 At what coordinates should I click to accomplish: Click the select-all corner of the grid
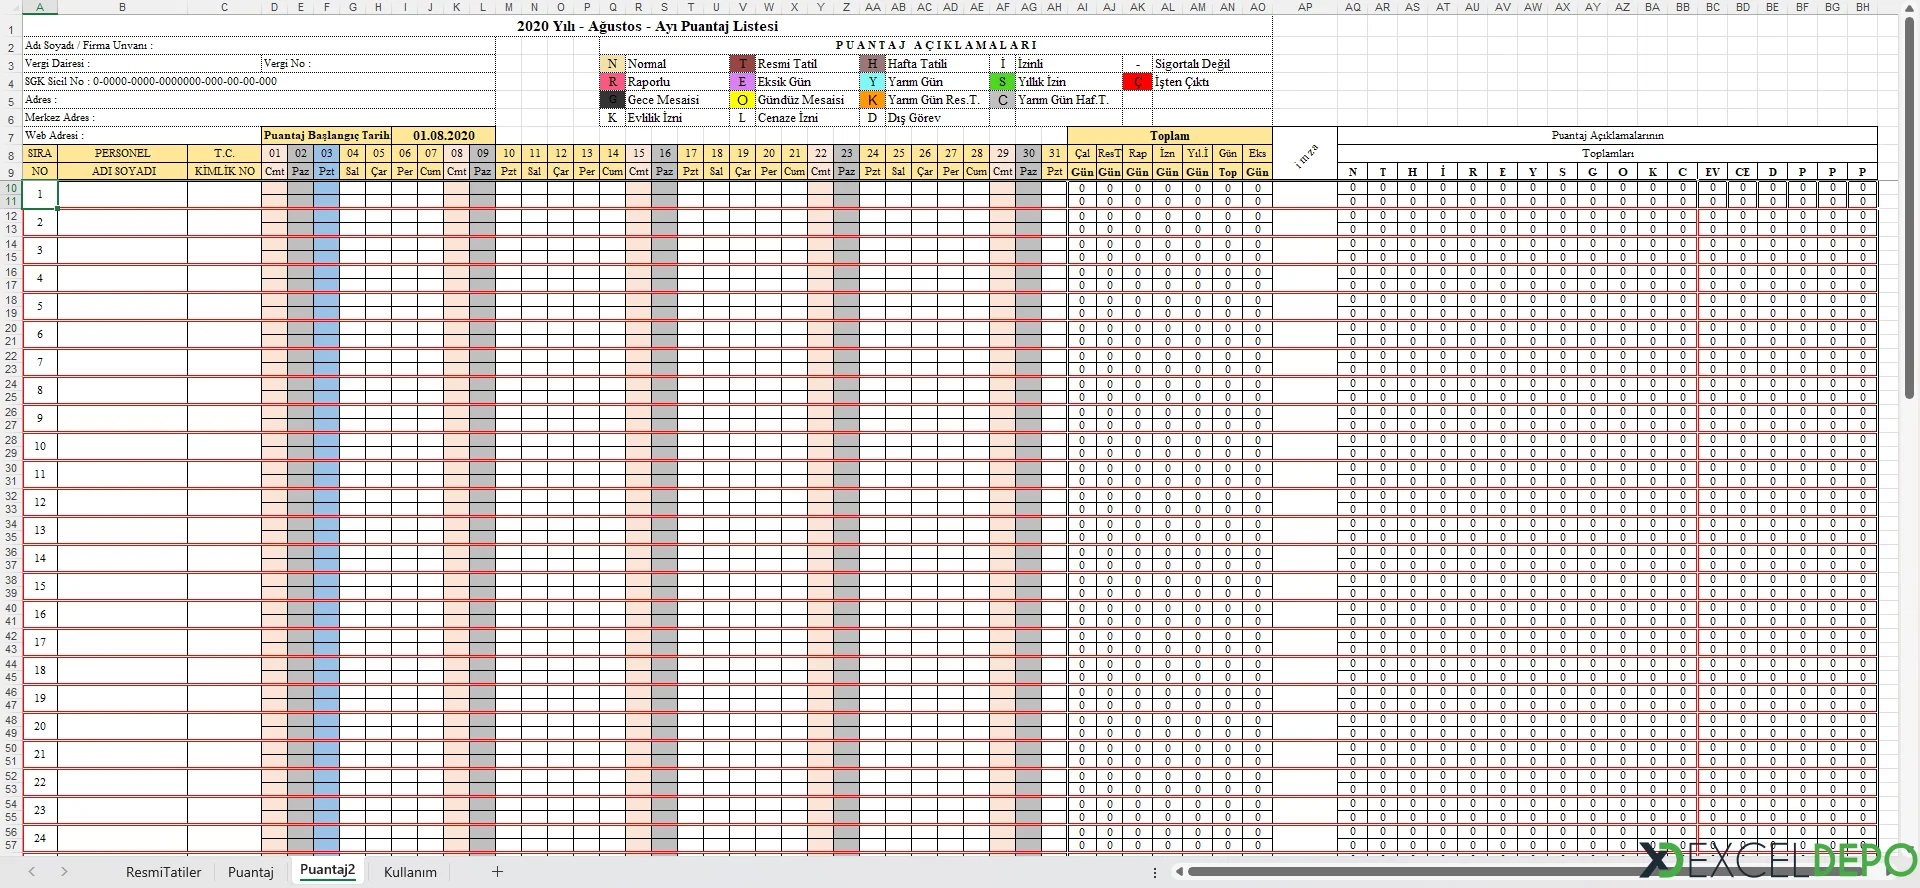pyautogui.click(x=11, y=7)
